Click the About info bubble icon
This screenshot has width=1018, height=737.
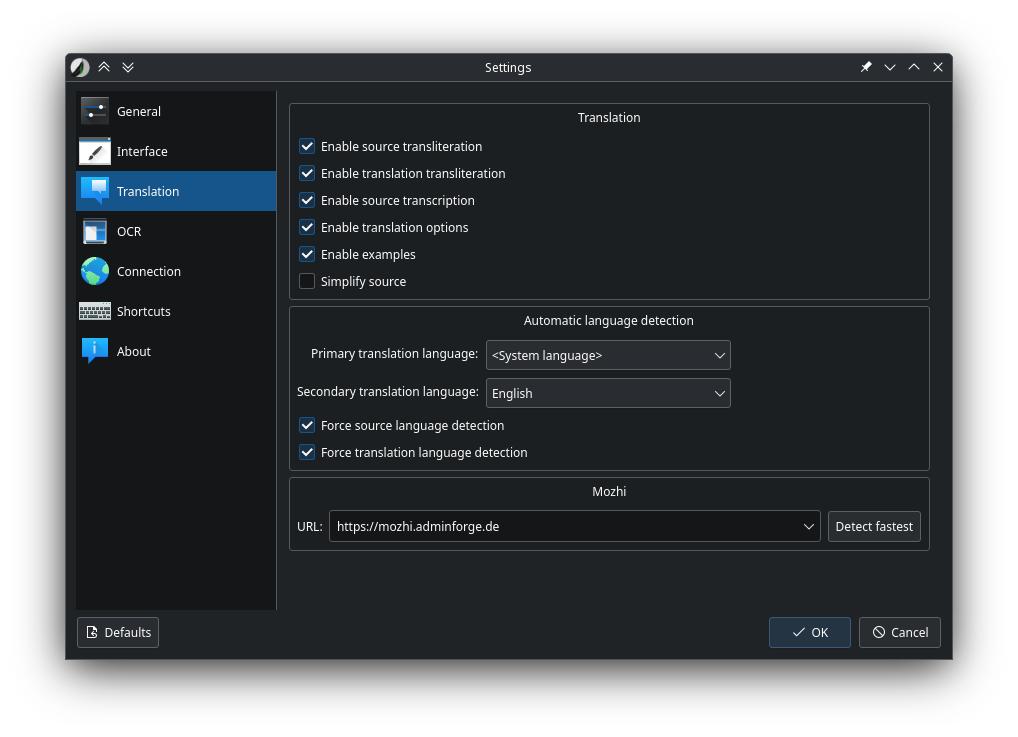point(95,351)
